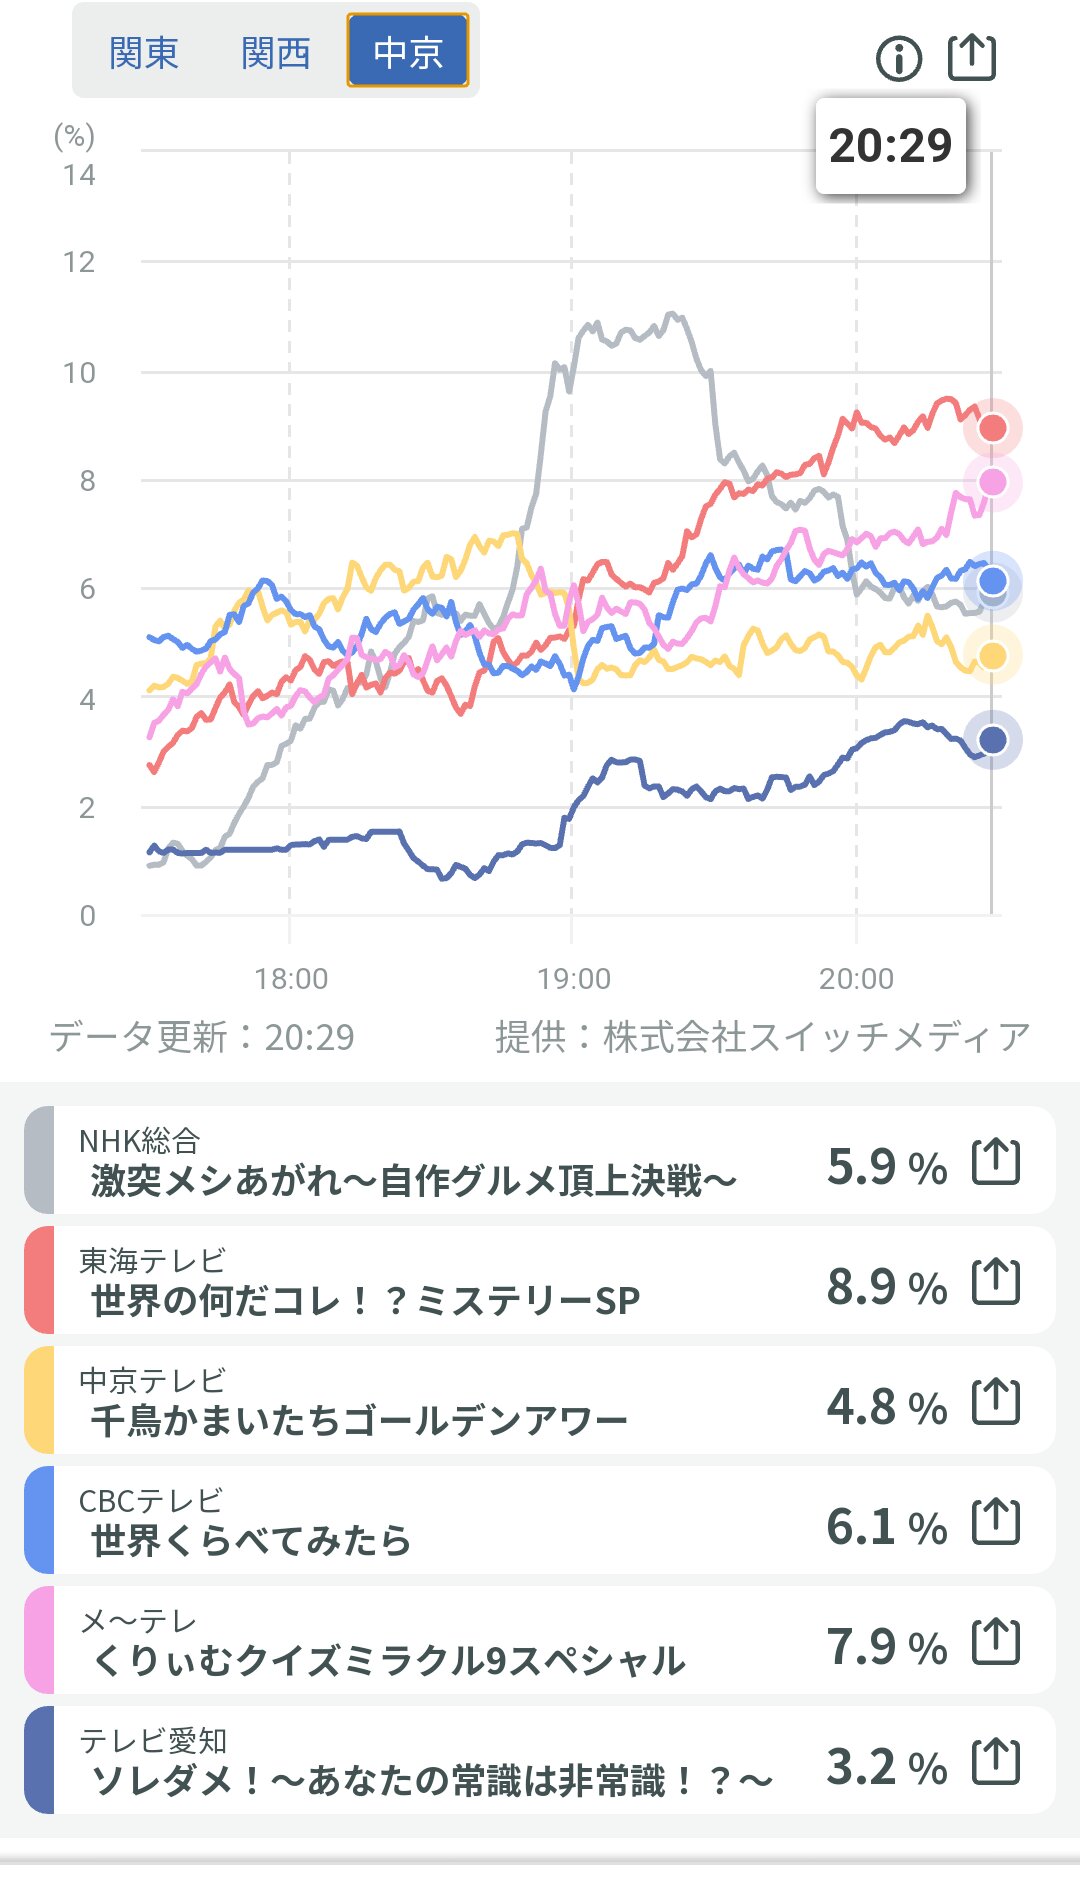
Task: Click the yellow data point on chart
Action: click(x=992, y=656)
